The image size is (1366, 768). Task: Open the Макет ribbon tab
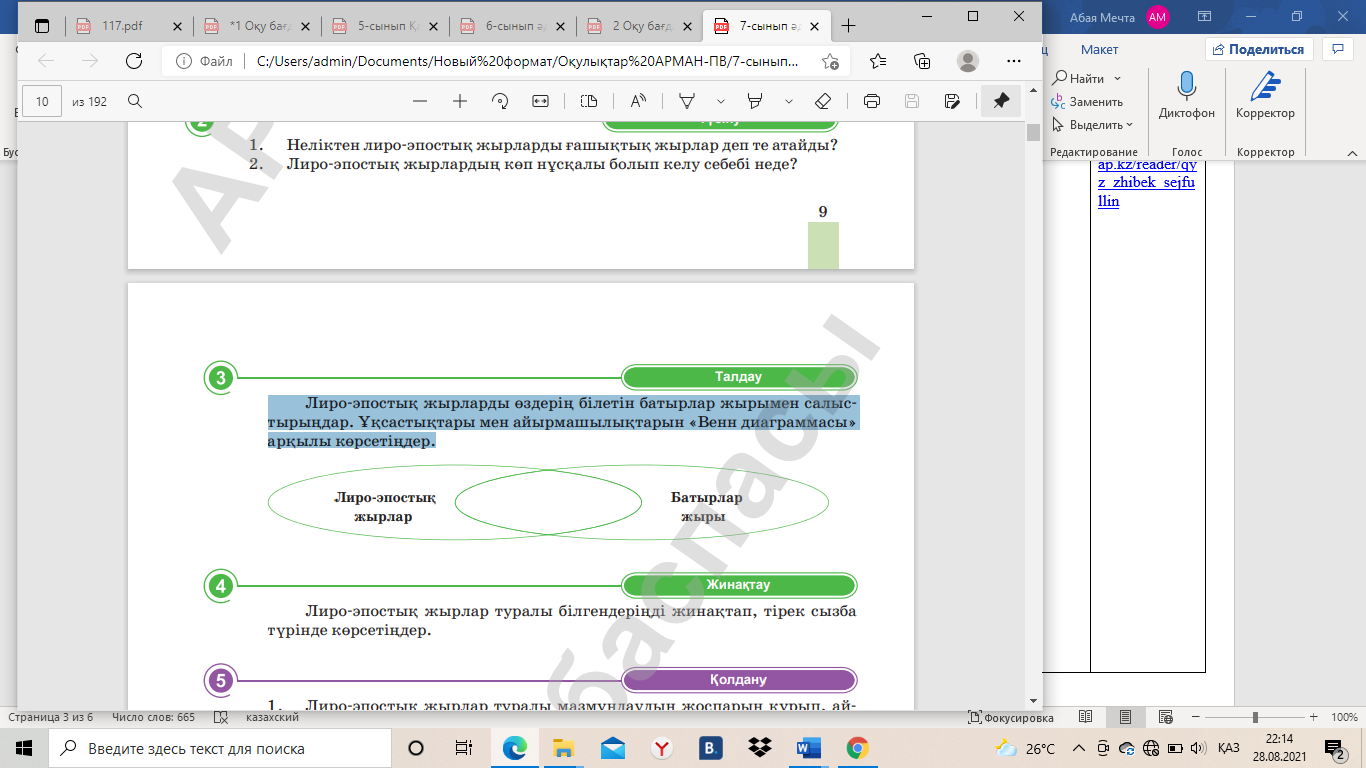(1099, 49)
